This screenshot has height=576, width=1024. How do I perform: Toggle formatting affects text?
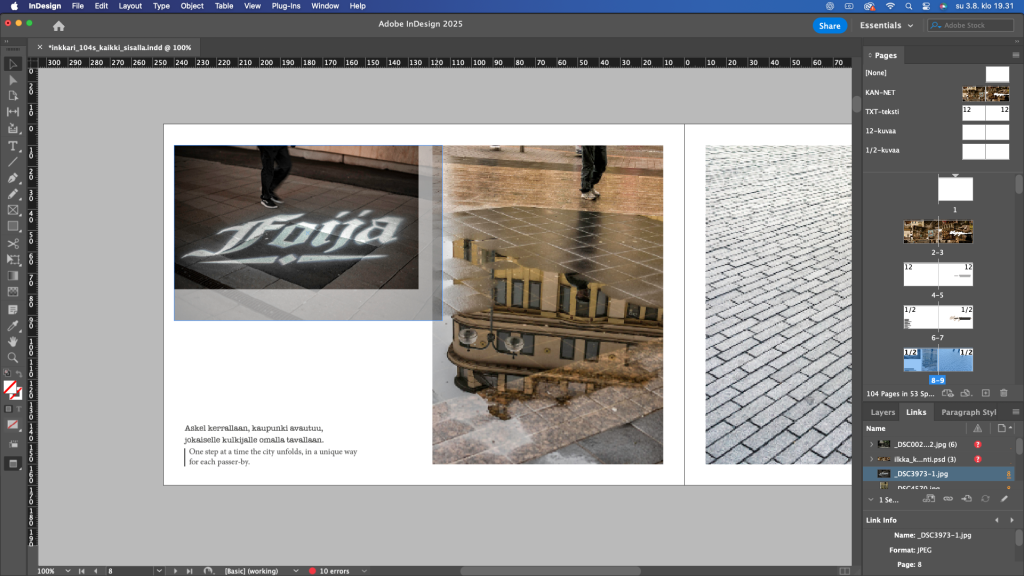[x=18, y=409]
